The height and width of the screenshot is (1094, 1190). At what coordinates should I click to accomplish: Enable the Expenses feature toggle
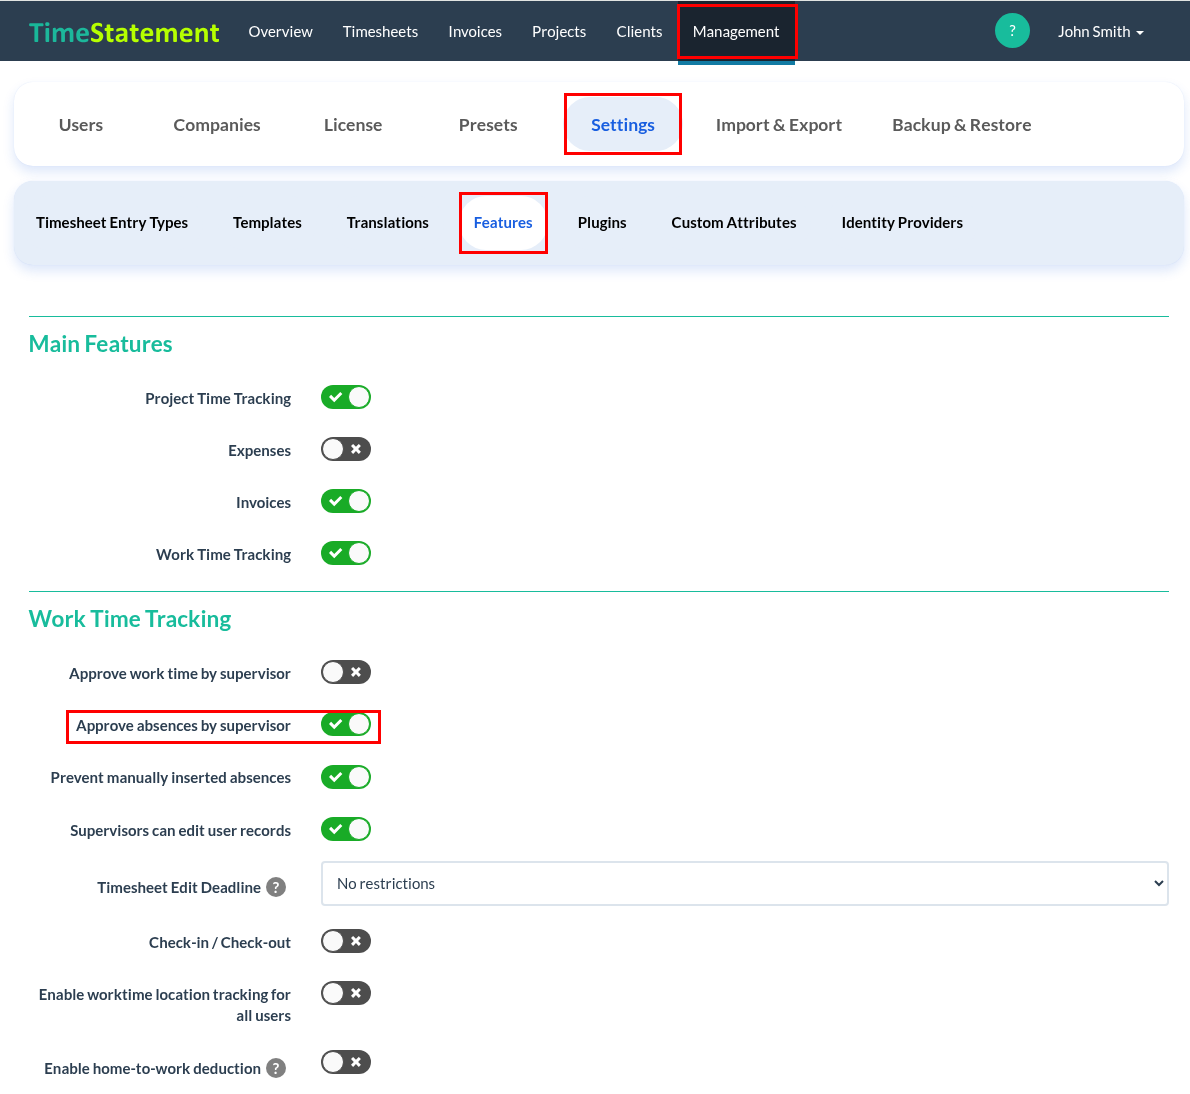pyautogui.click(x=345, y=450)
